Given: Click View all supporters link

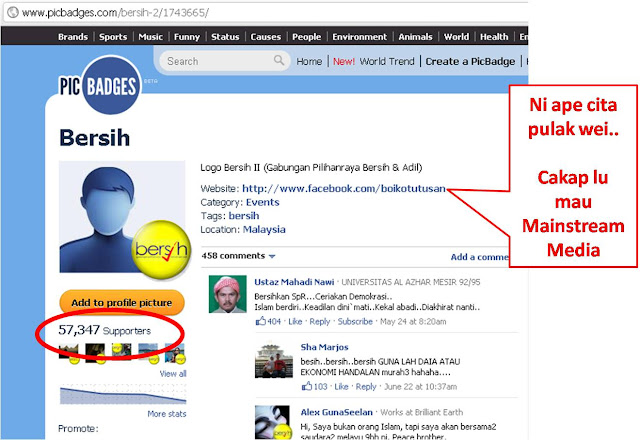Looking at the screenshot, I should pos(173,373).
